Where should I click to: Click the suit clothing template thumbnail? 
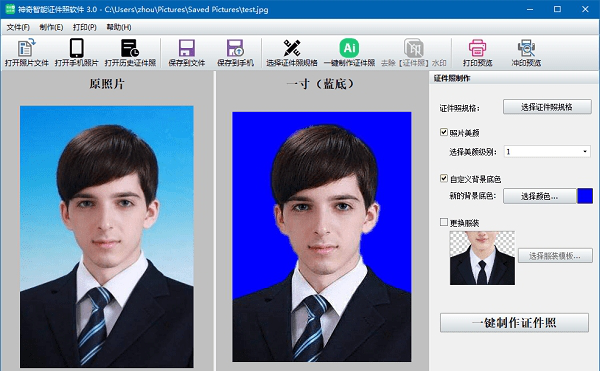(x=482, y=258)
